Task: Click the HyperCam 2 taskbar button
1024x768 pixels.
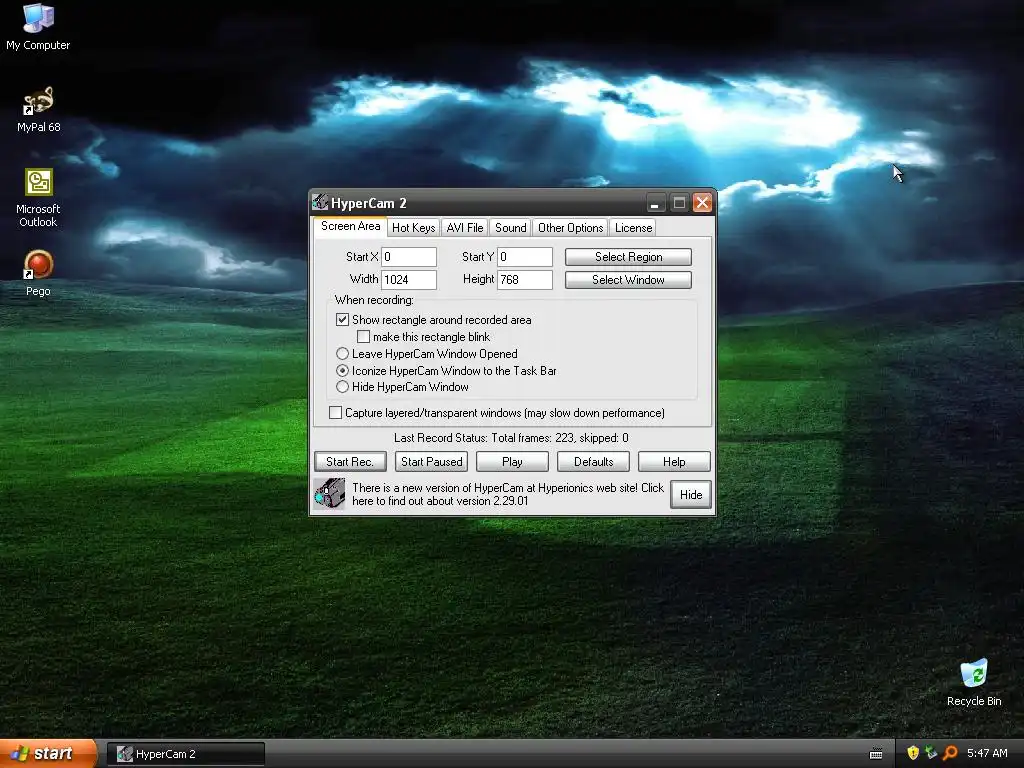Action: click(185, 754)
